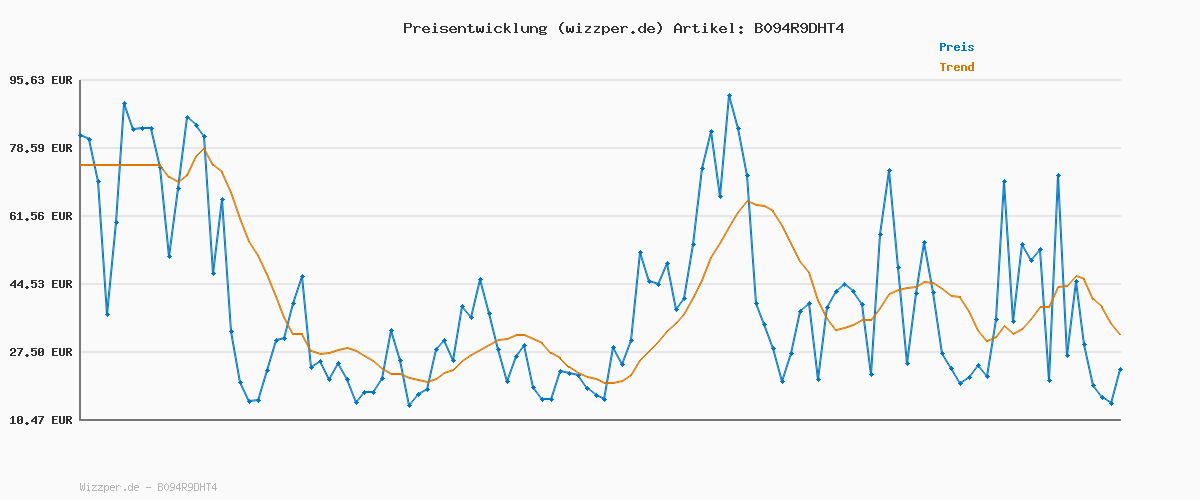Image resolution: width=1200 pixels, height=500 pixels.
Task: Click the Wizzper.de watermark at bottom left
Action: click(148, 488)
